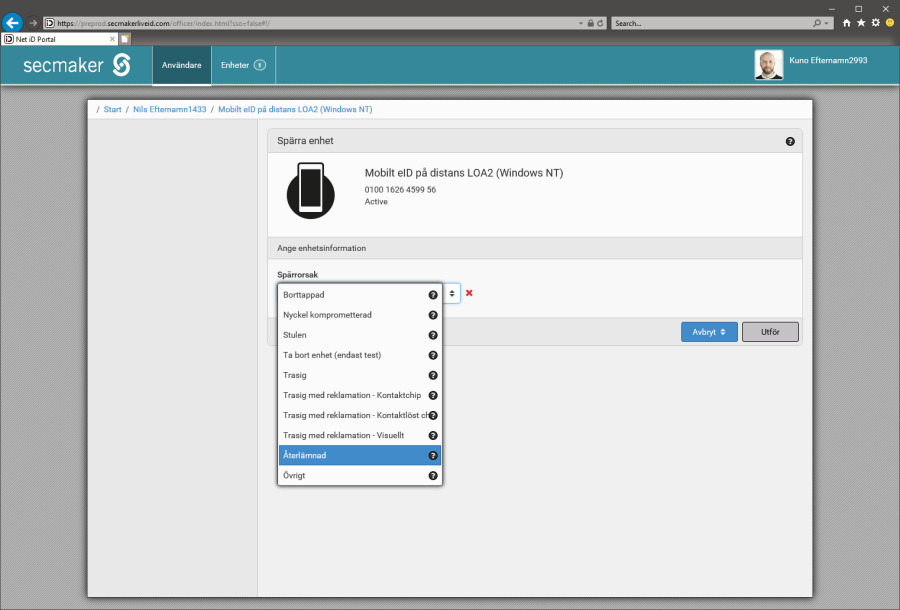Click the help icon beside Övrigt
900x610 pixels.
click(433, 476)
